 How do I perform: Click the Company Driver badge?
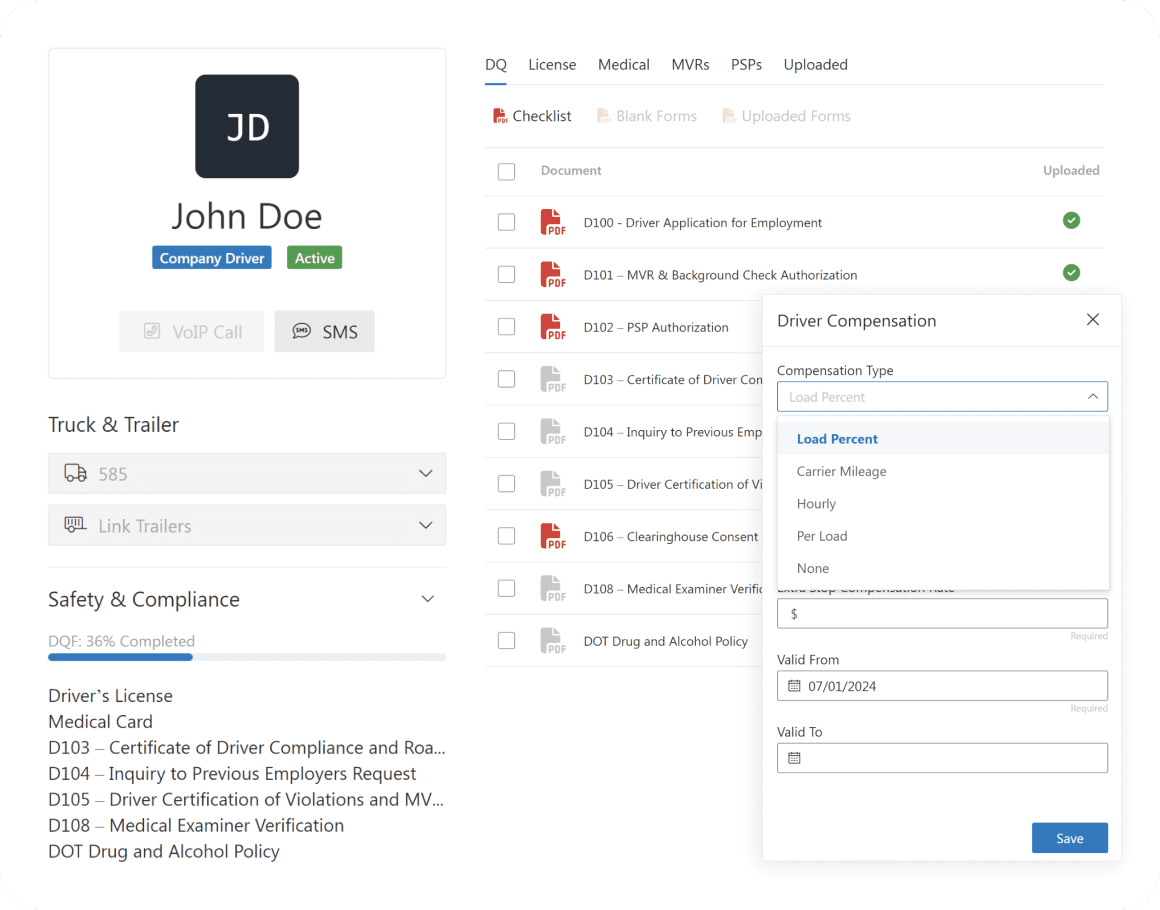pyautogui.click(x=212, y=258)
